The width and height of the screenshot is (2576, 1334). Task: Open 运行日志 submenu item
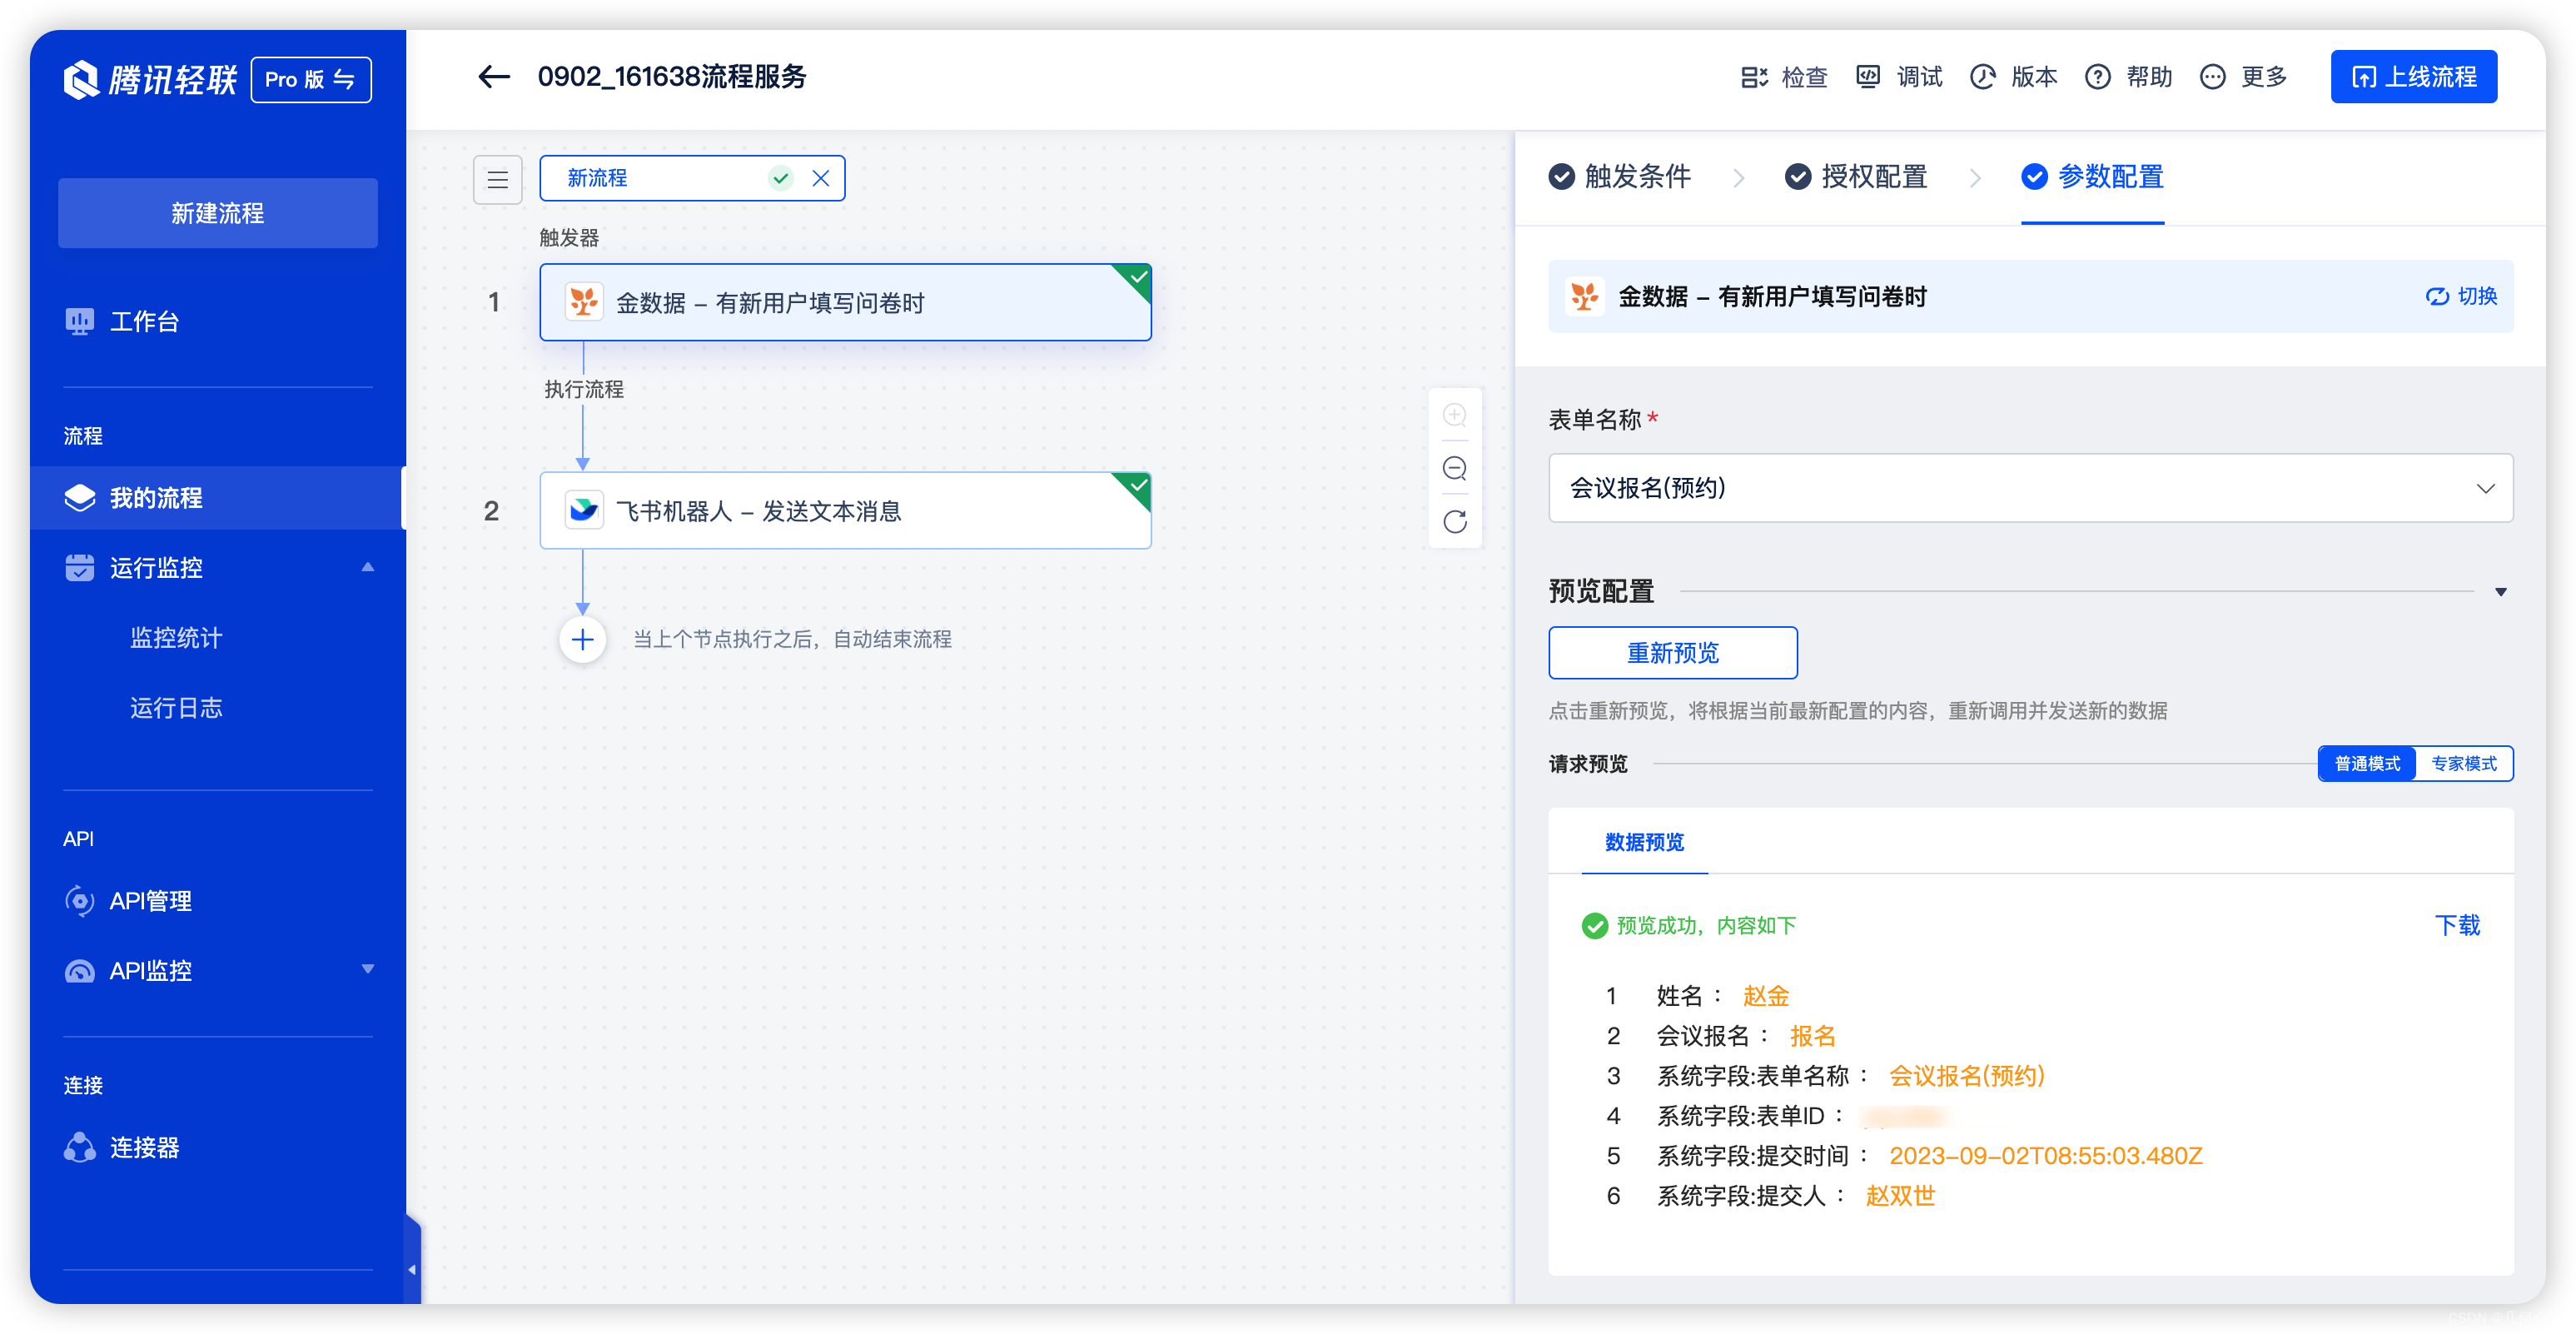[176, 708]
